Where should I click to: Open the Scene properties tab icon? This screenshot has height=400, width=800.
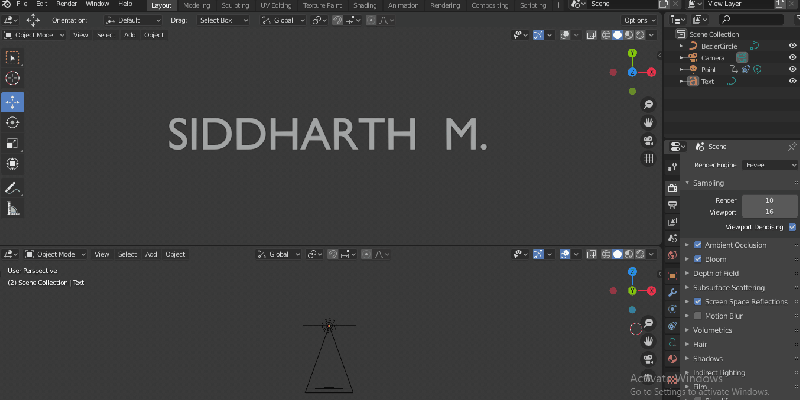672,238
